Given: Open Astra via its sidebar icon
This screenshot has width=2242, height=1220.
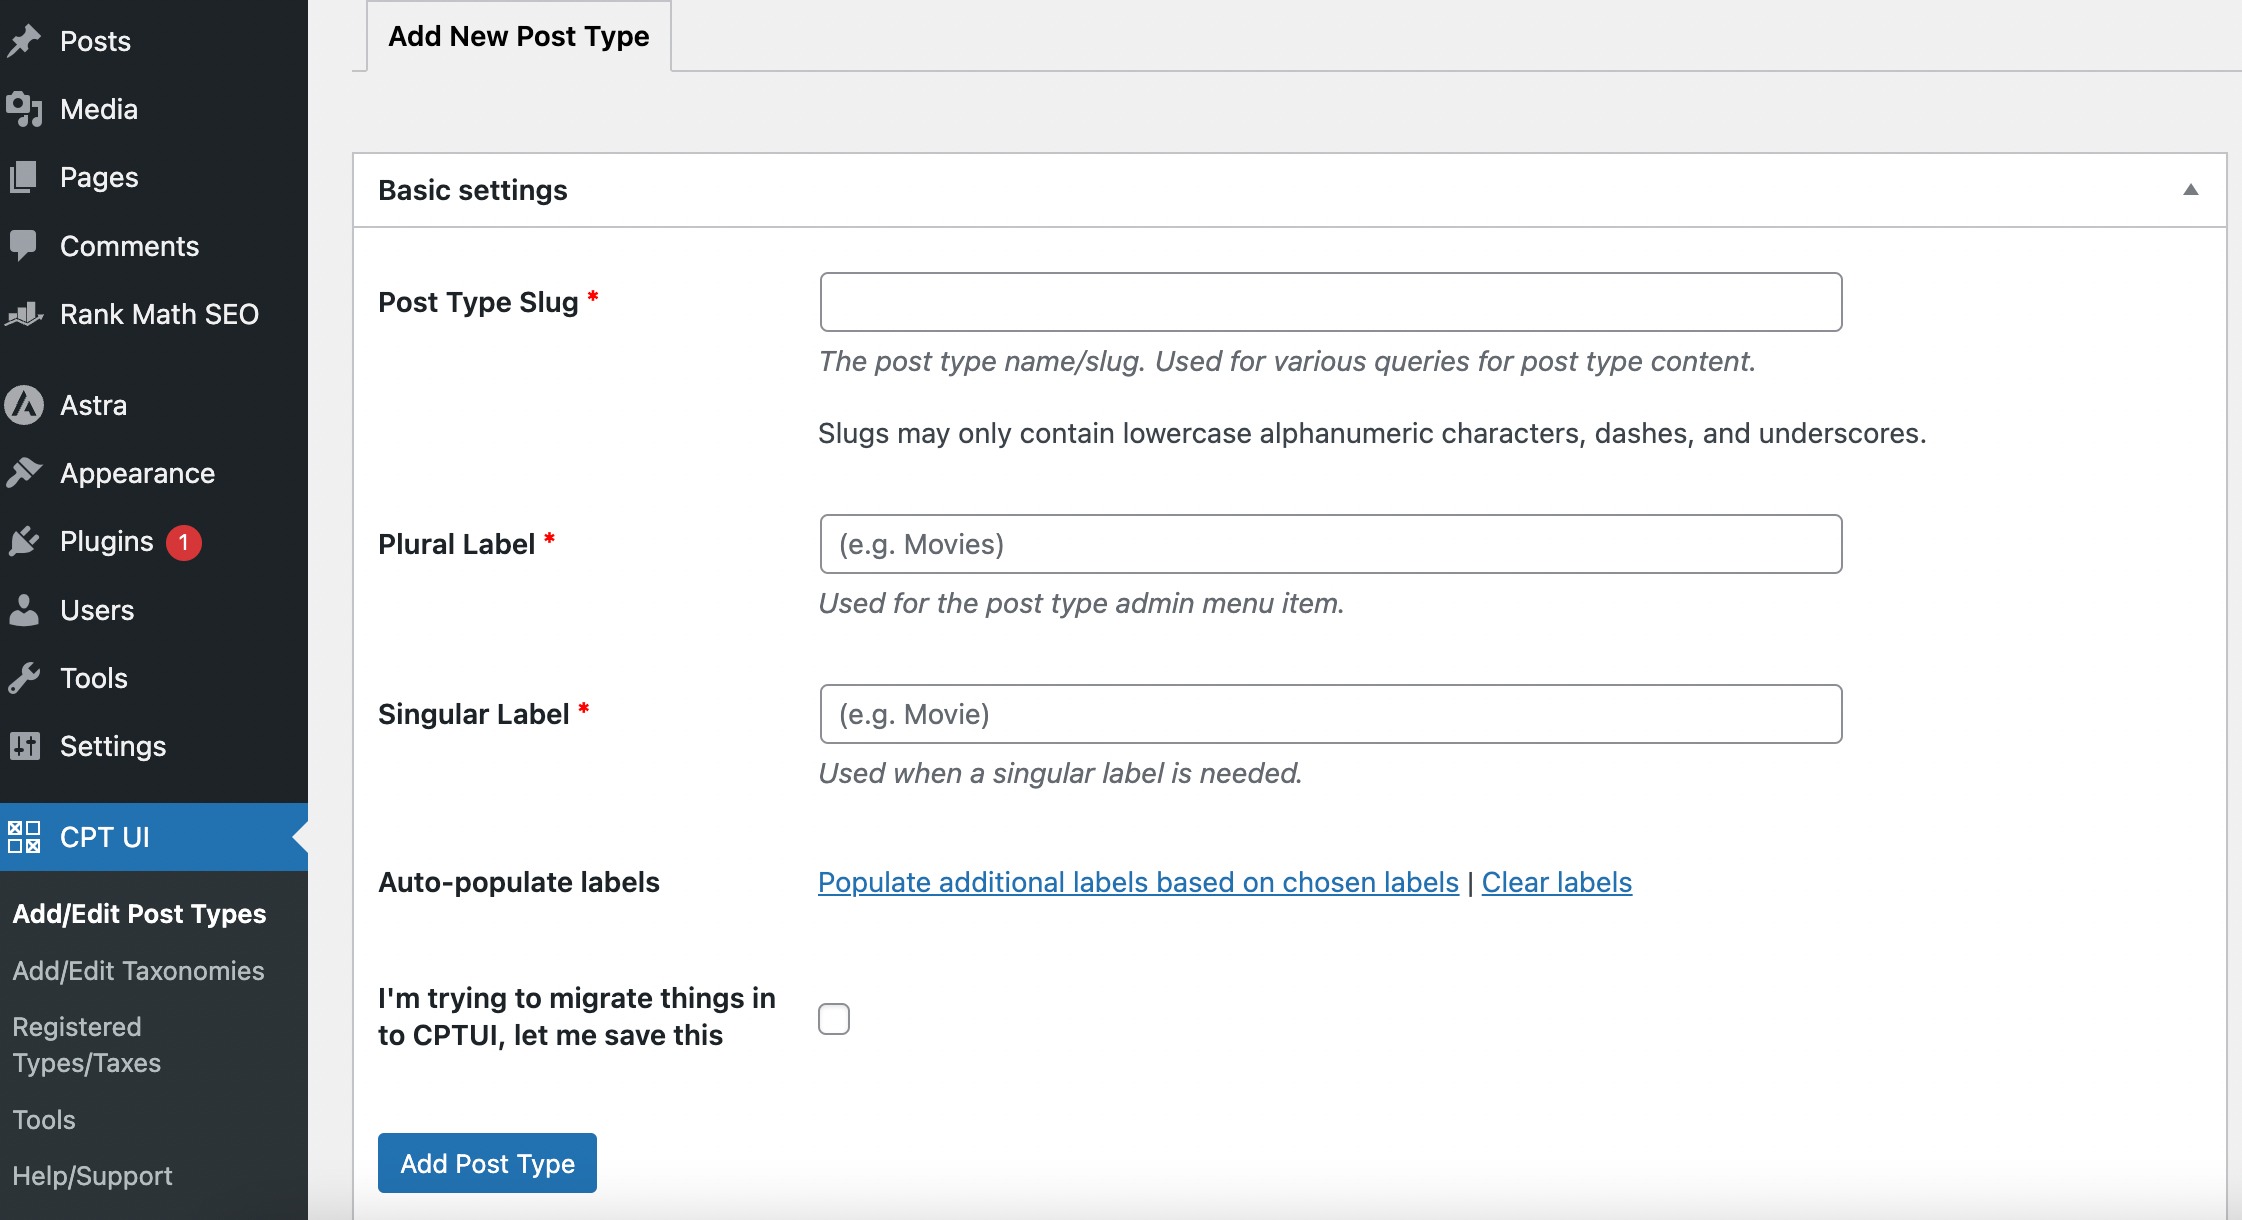Looking at the screenshot, I should [x=25, y=404].
